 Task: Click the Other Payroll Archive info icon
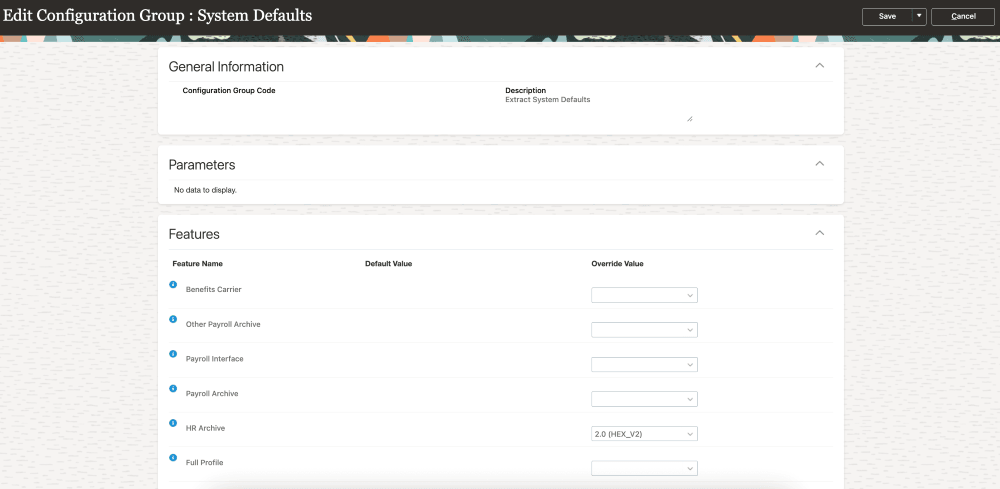[x=173, y=319]
